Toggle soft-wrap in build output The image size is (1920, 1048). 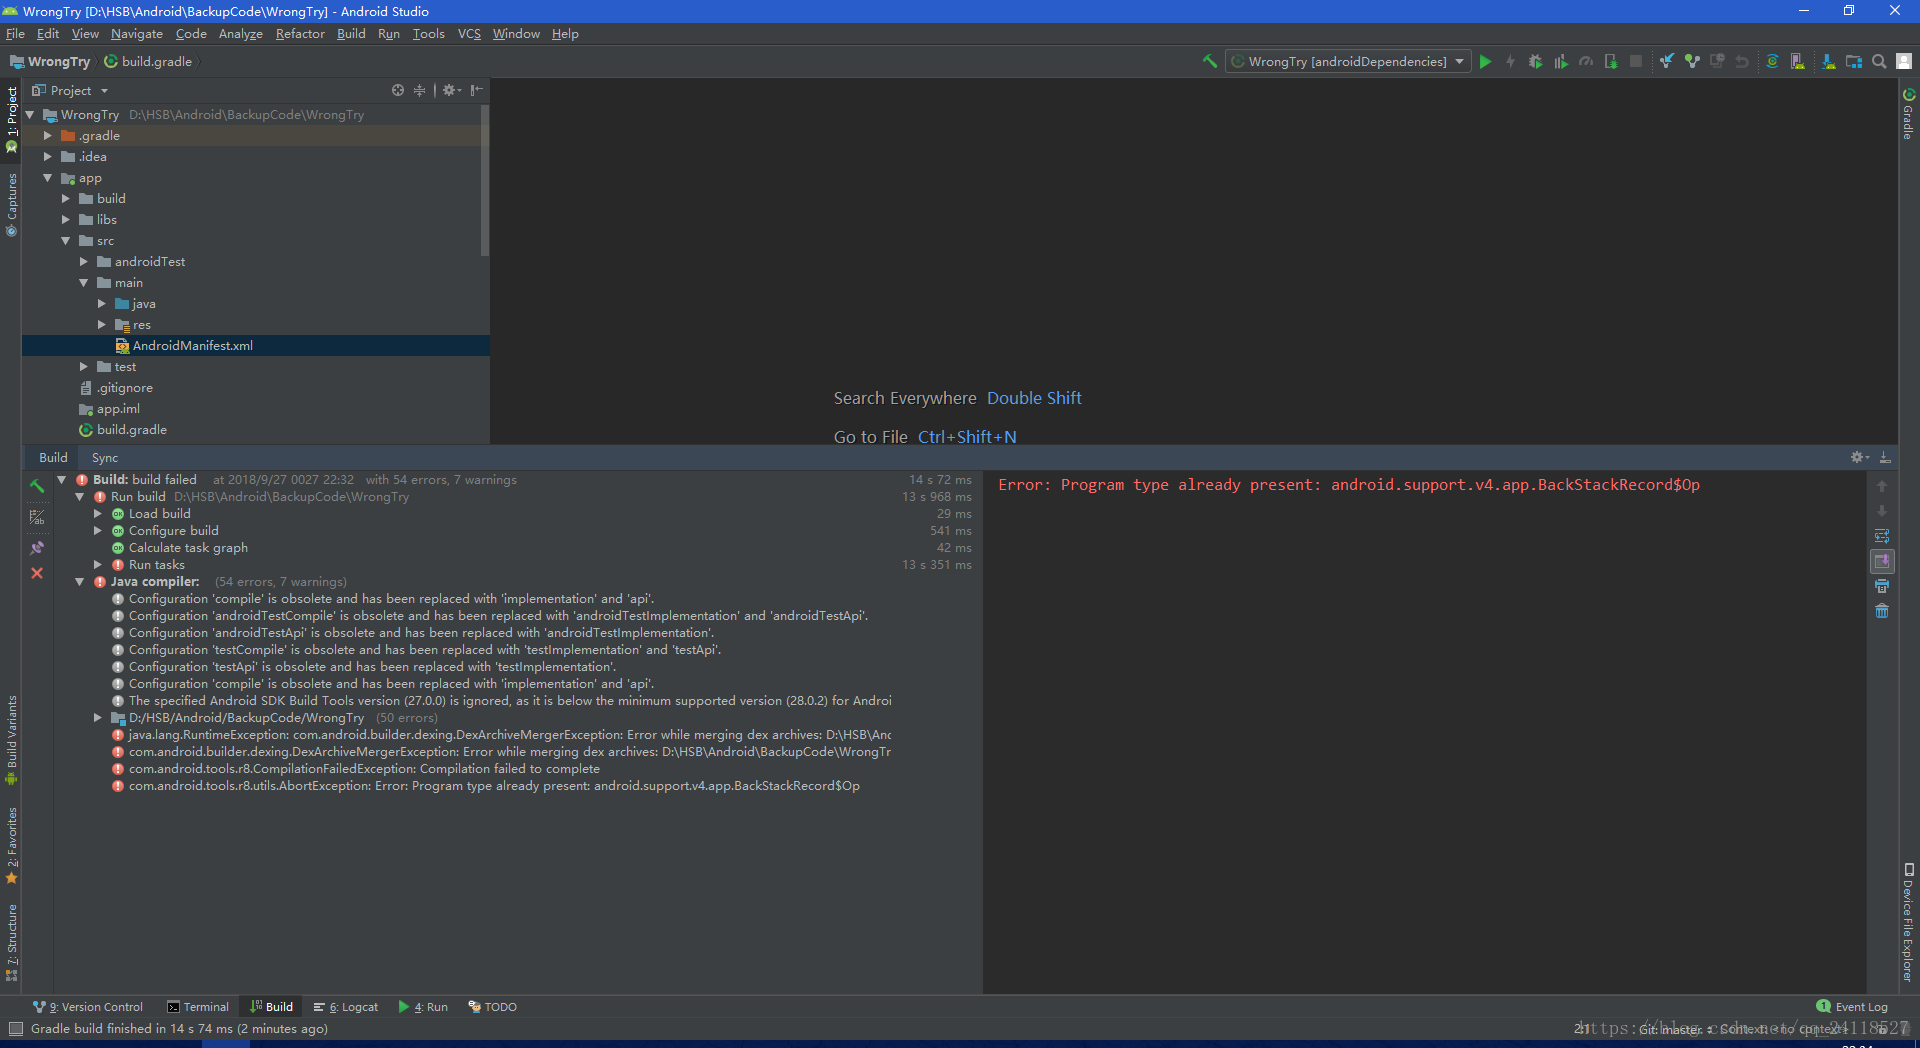click(x=1882, y=536)
